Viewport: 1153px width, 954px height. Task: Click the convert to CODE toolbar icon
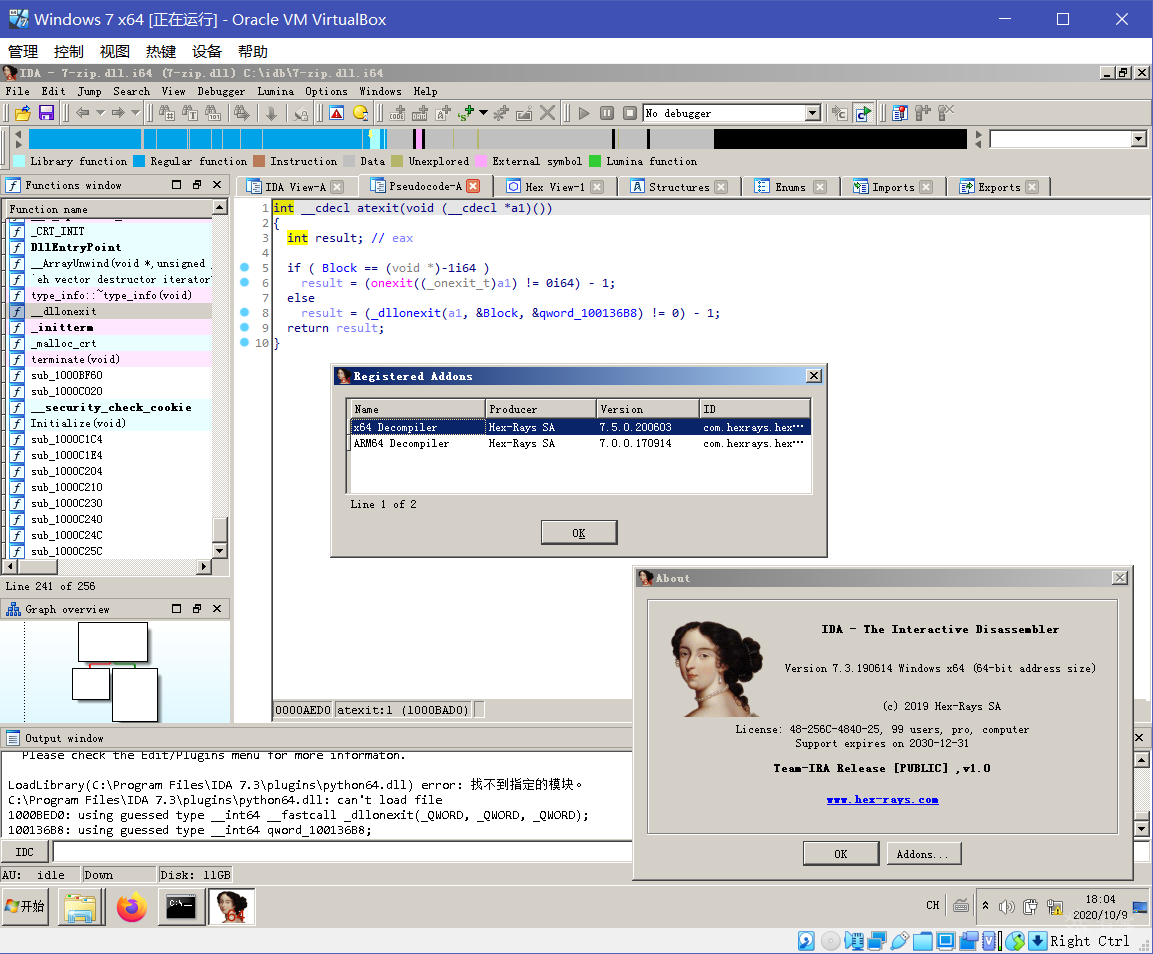tap(397, 113)
